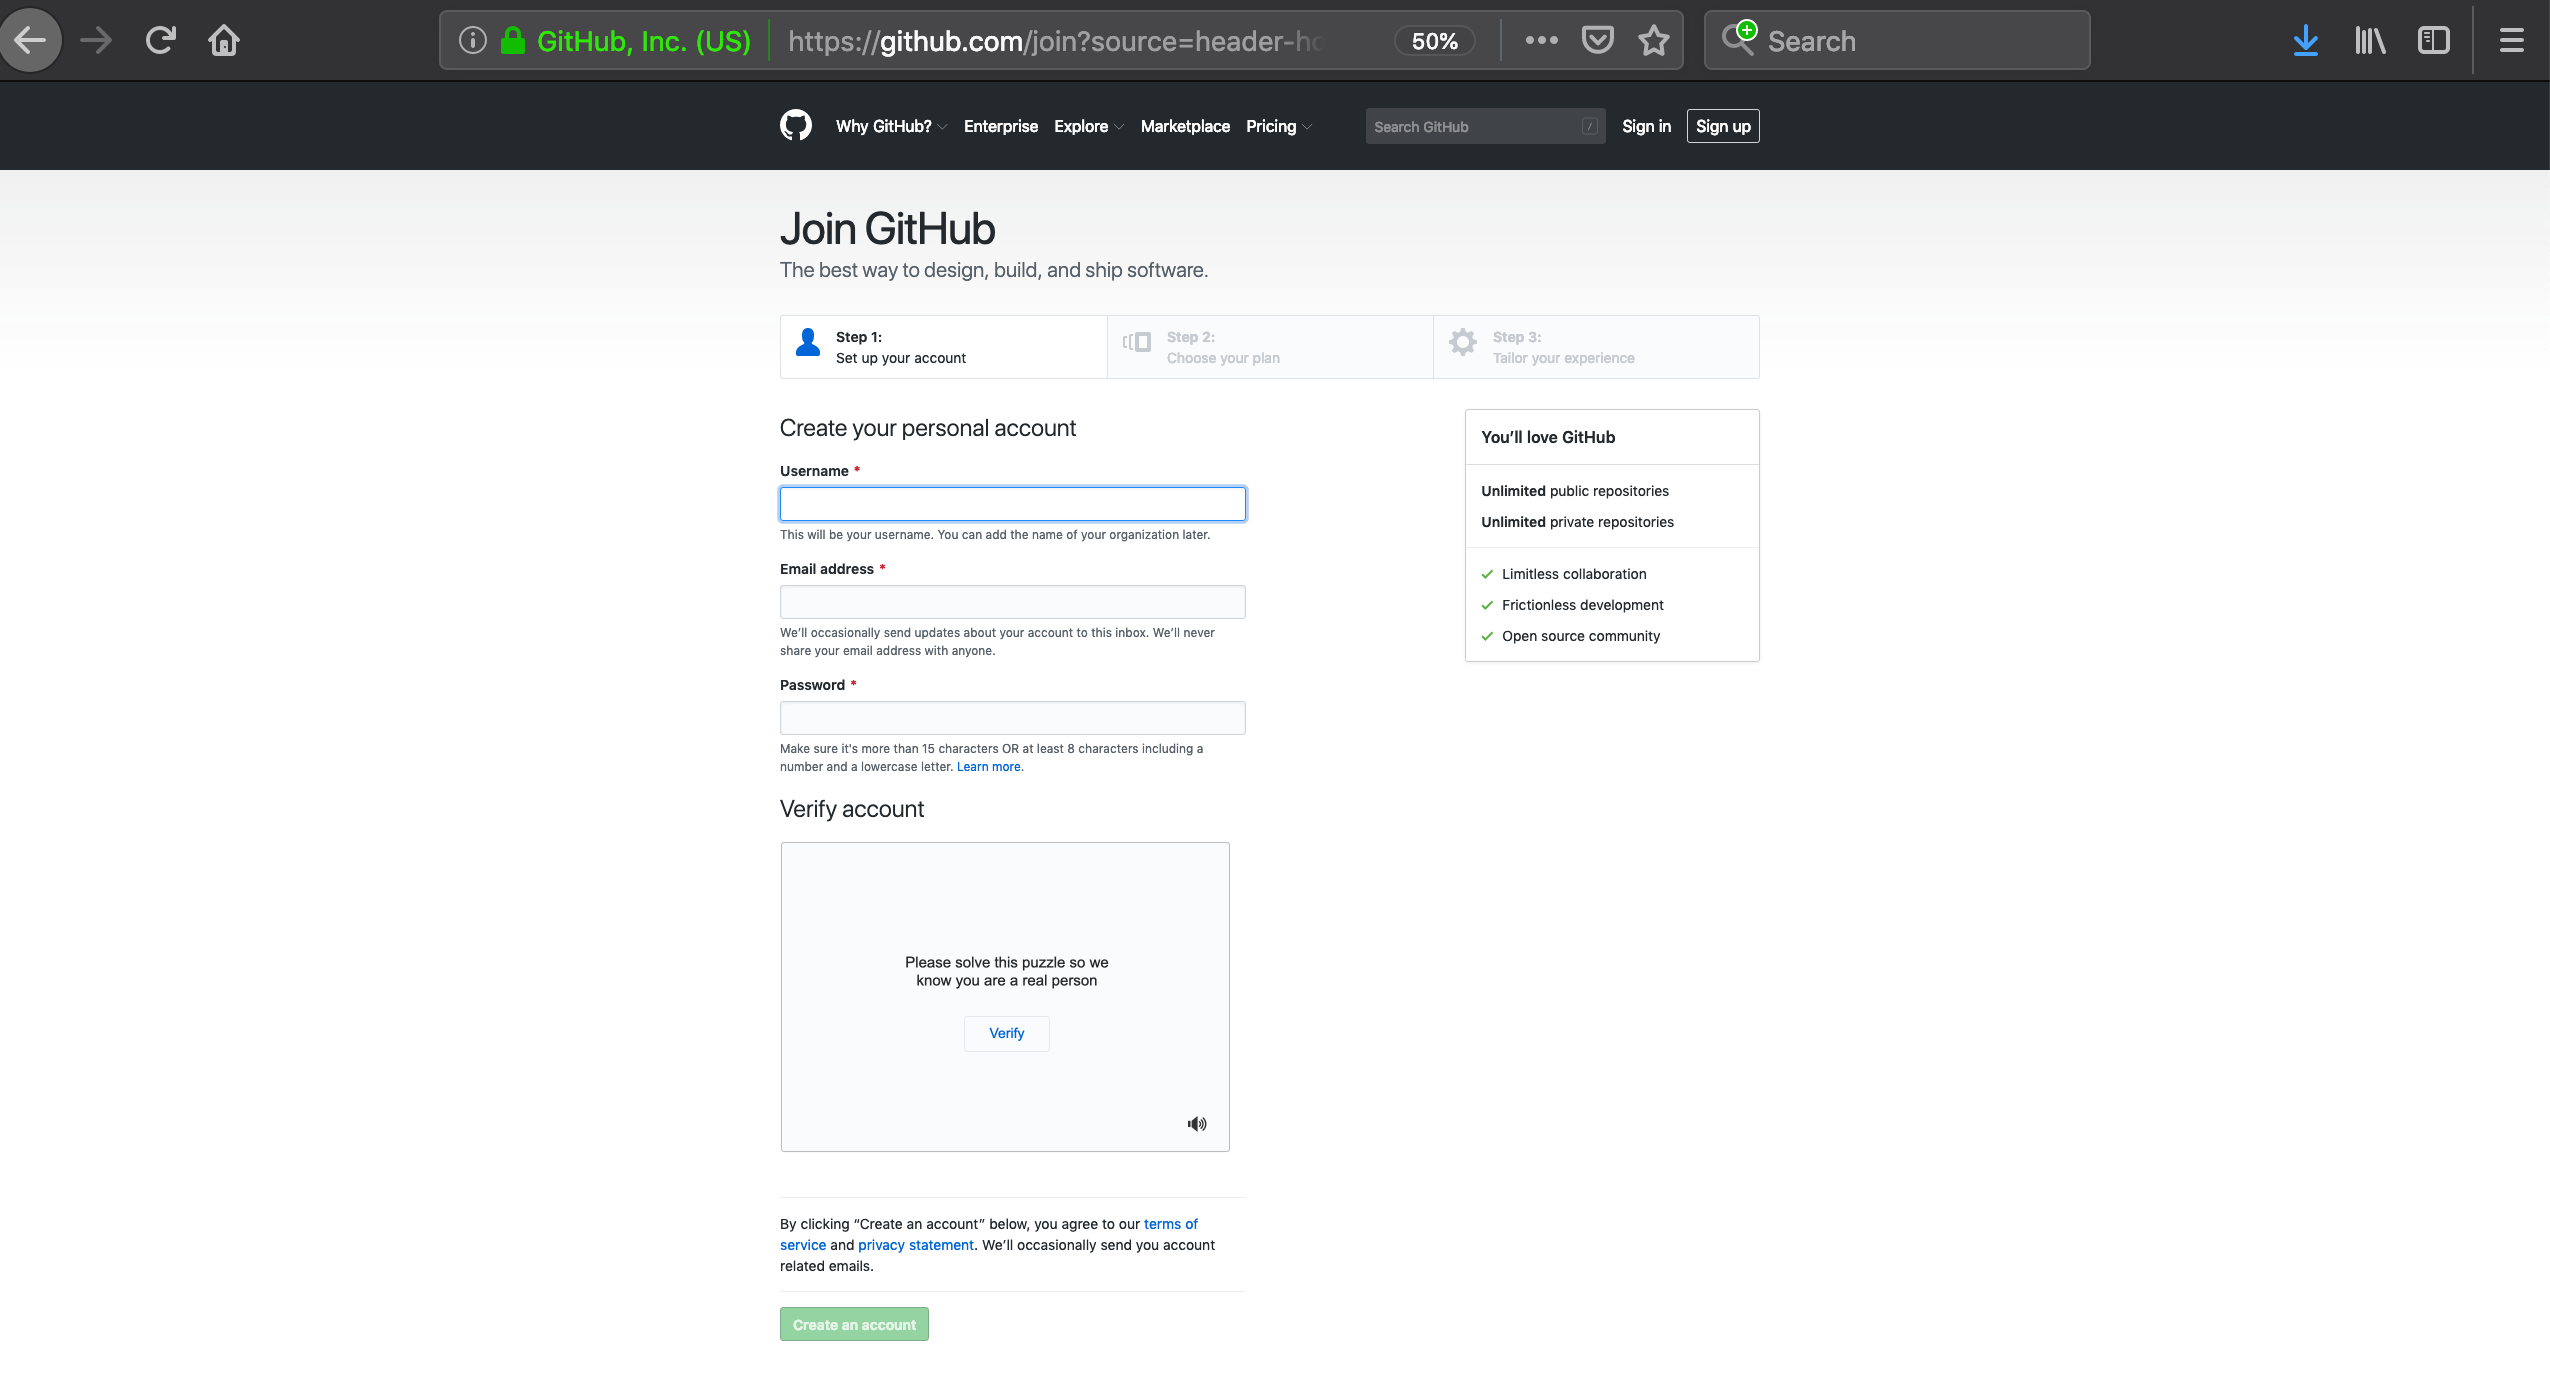
Task: Click the audio challenge speaker icon
Action: point(1197,1124)
